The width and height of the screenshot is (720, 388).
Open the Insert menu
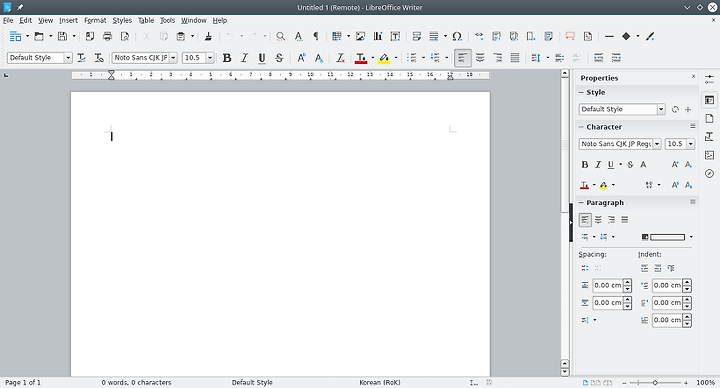68,20
